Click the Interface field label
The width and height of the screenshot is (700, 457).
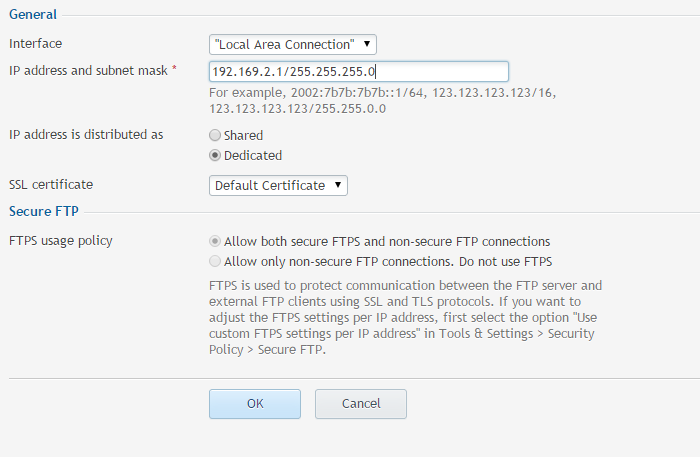pos(35,44)
